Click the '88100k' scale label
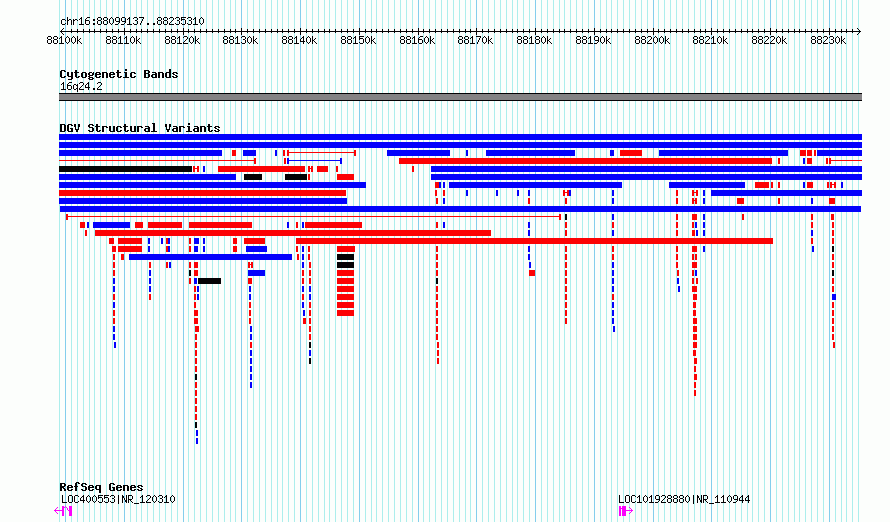Viewport: 890px width, 522px height. tap(64, 41)
